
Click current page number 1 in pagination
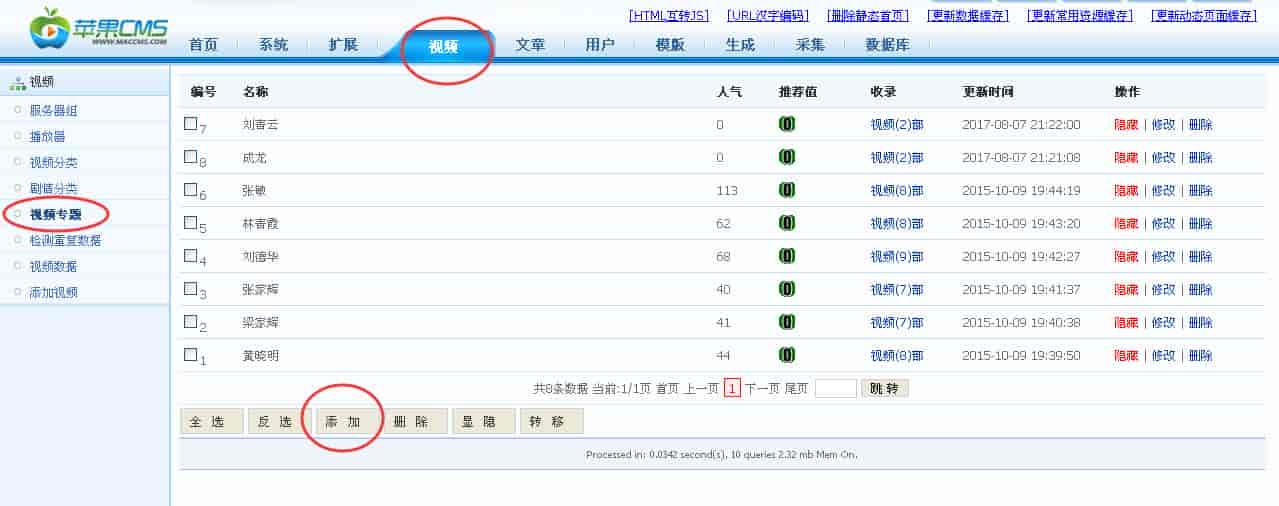pos(732,388)
